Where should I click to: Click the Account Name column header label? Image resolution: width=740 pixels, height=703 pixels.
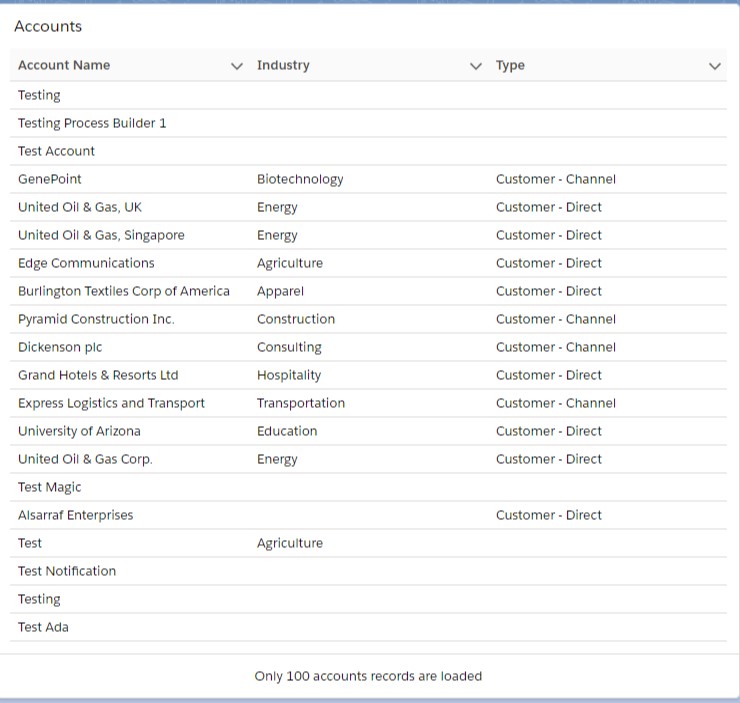(64, 65)
